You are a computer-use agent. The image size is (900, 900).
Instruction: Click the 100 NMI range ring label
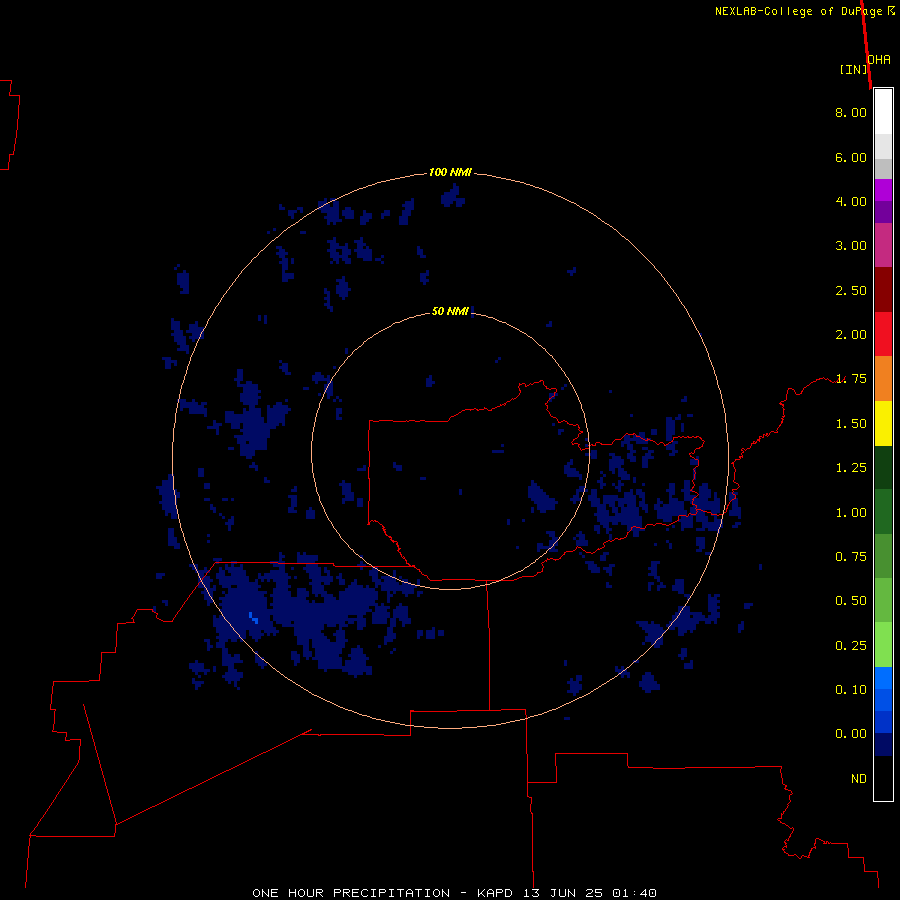pos(450,172)
